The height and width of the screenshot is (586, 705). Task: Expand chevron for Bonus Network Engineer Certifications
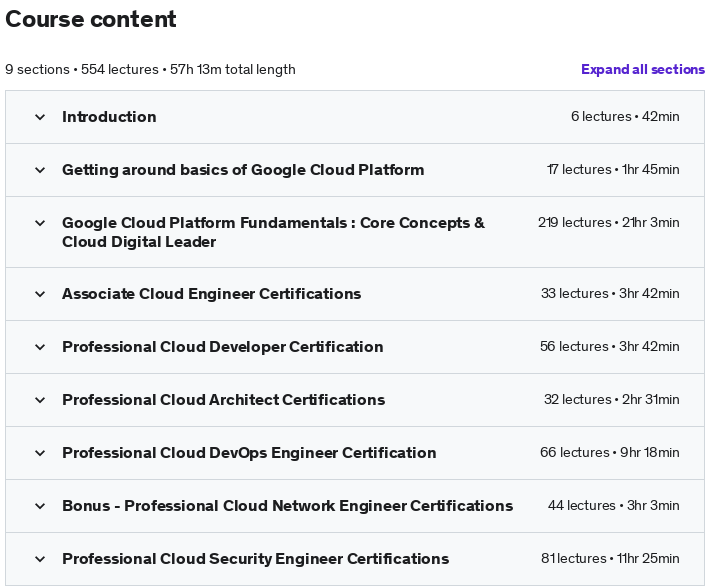tap(40, 506)
